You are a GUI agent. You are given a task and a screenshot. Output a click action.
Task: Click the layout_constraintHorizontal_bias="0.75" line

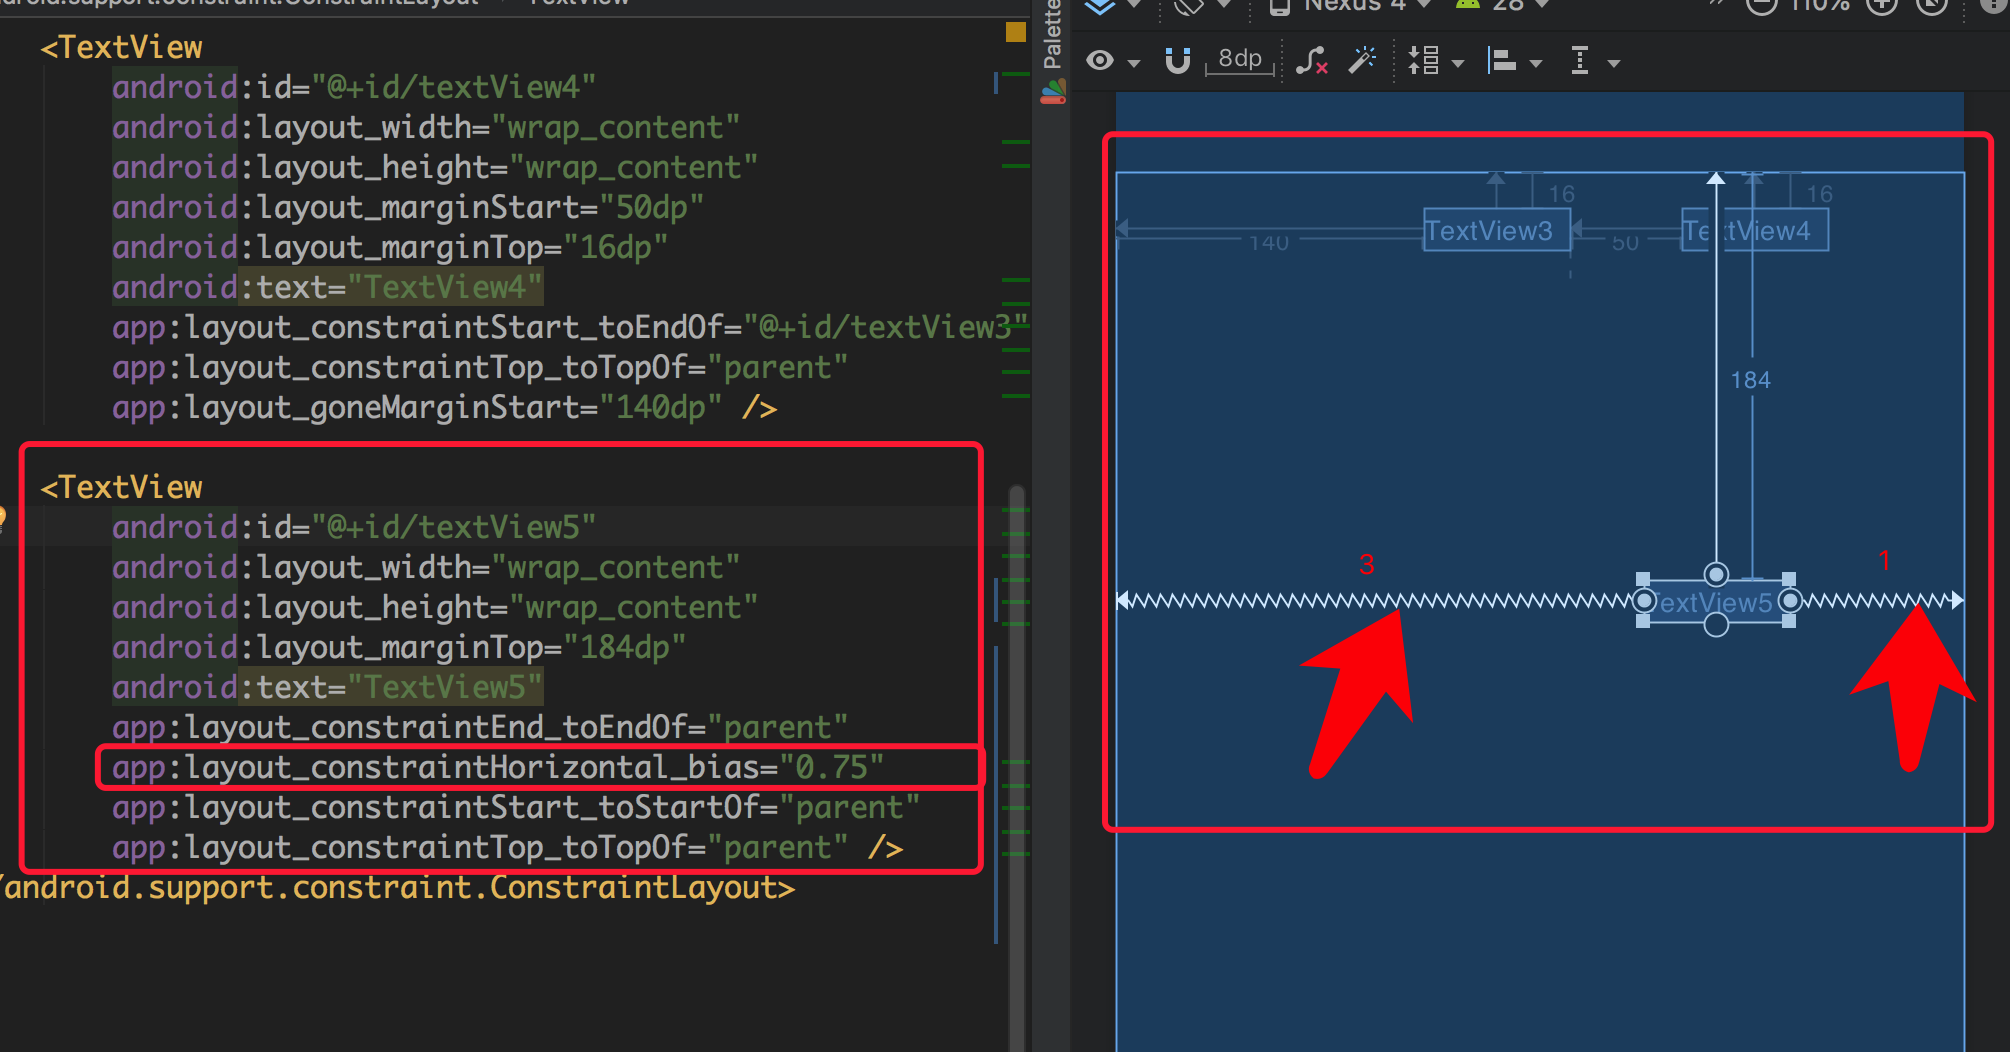[x=498, y=767]
